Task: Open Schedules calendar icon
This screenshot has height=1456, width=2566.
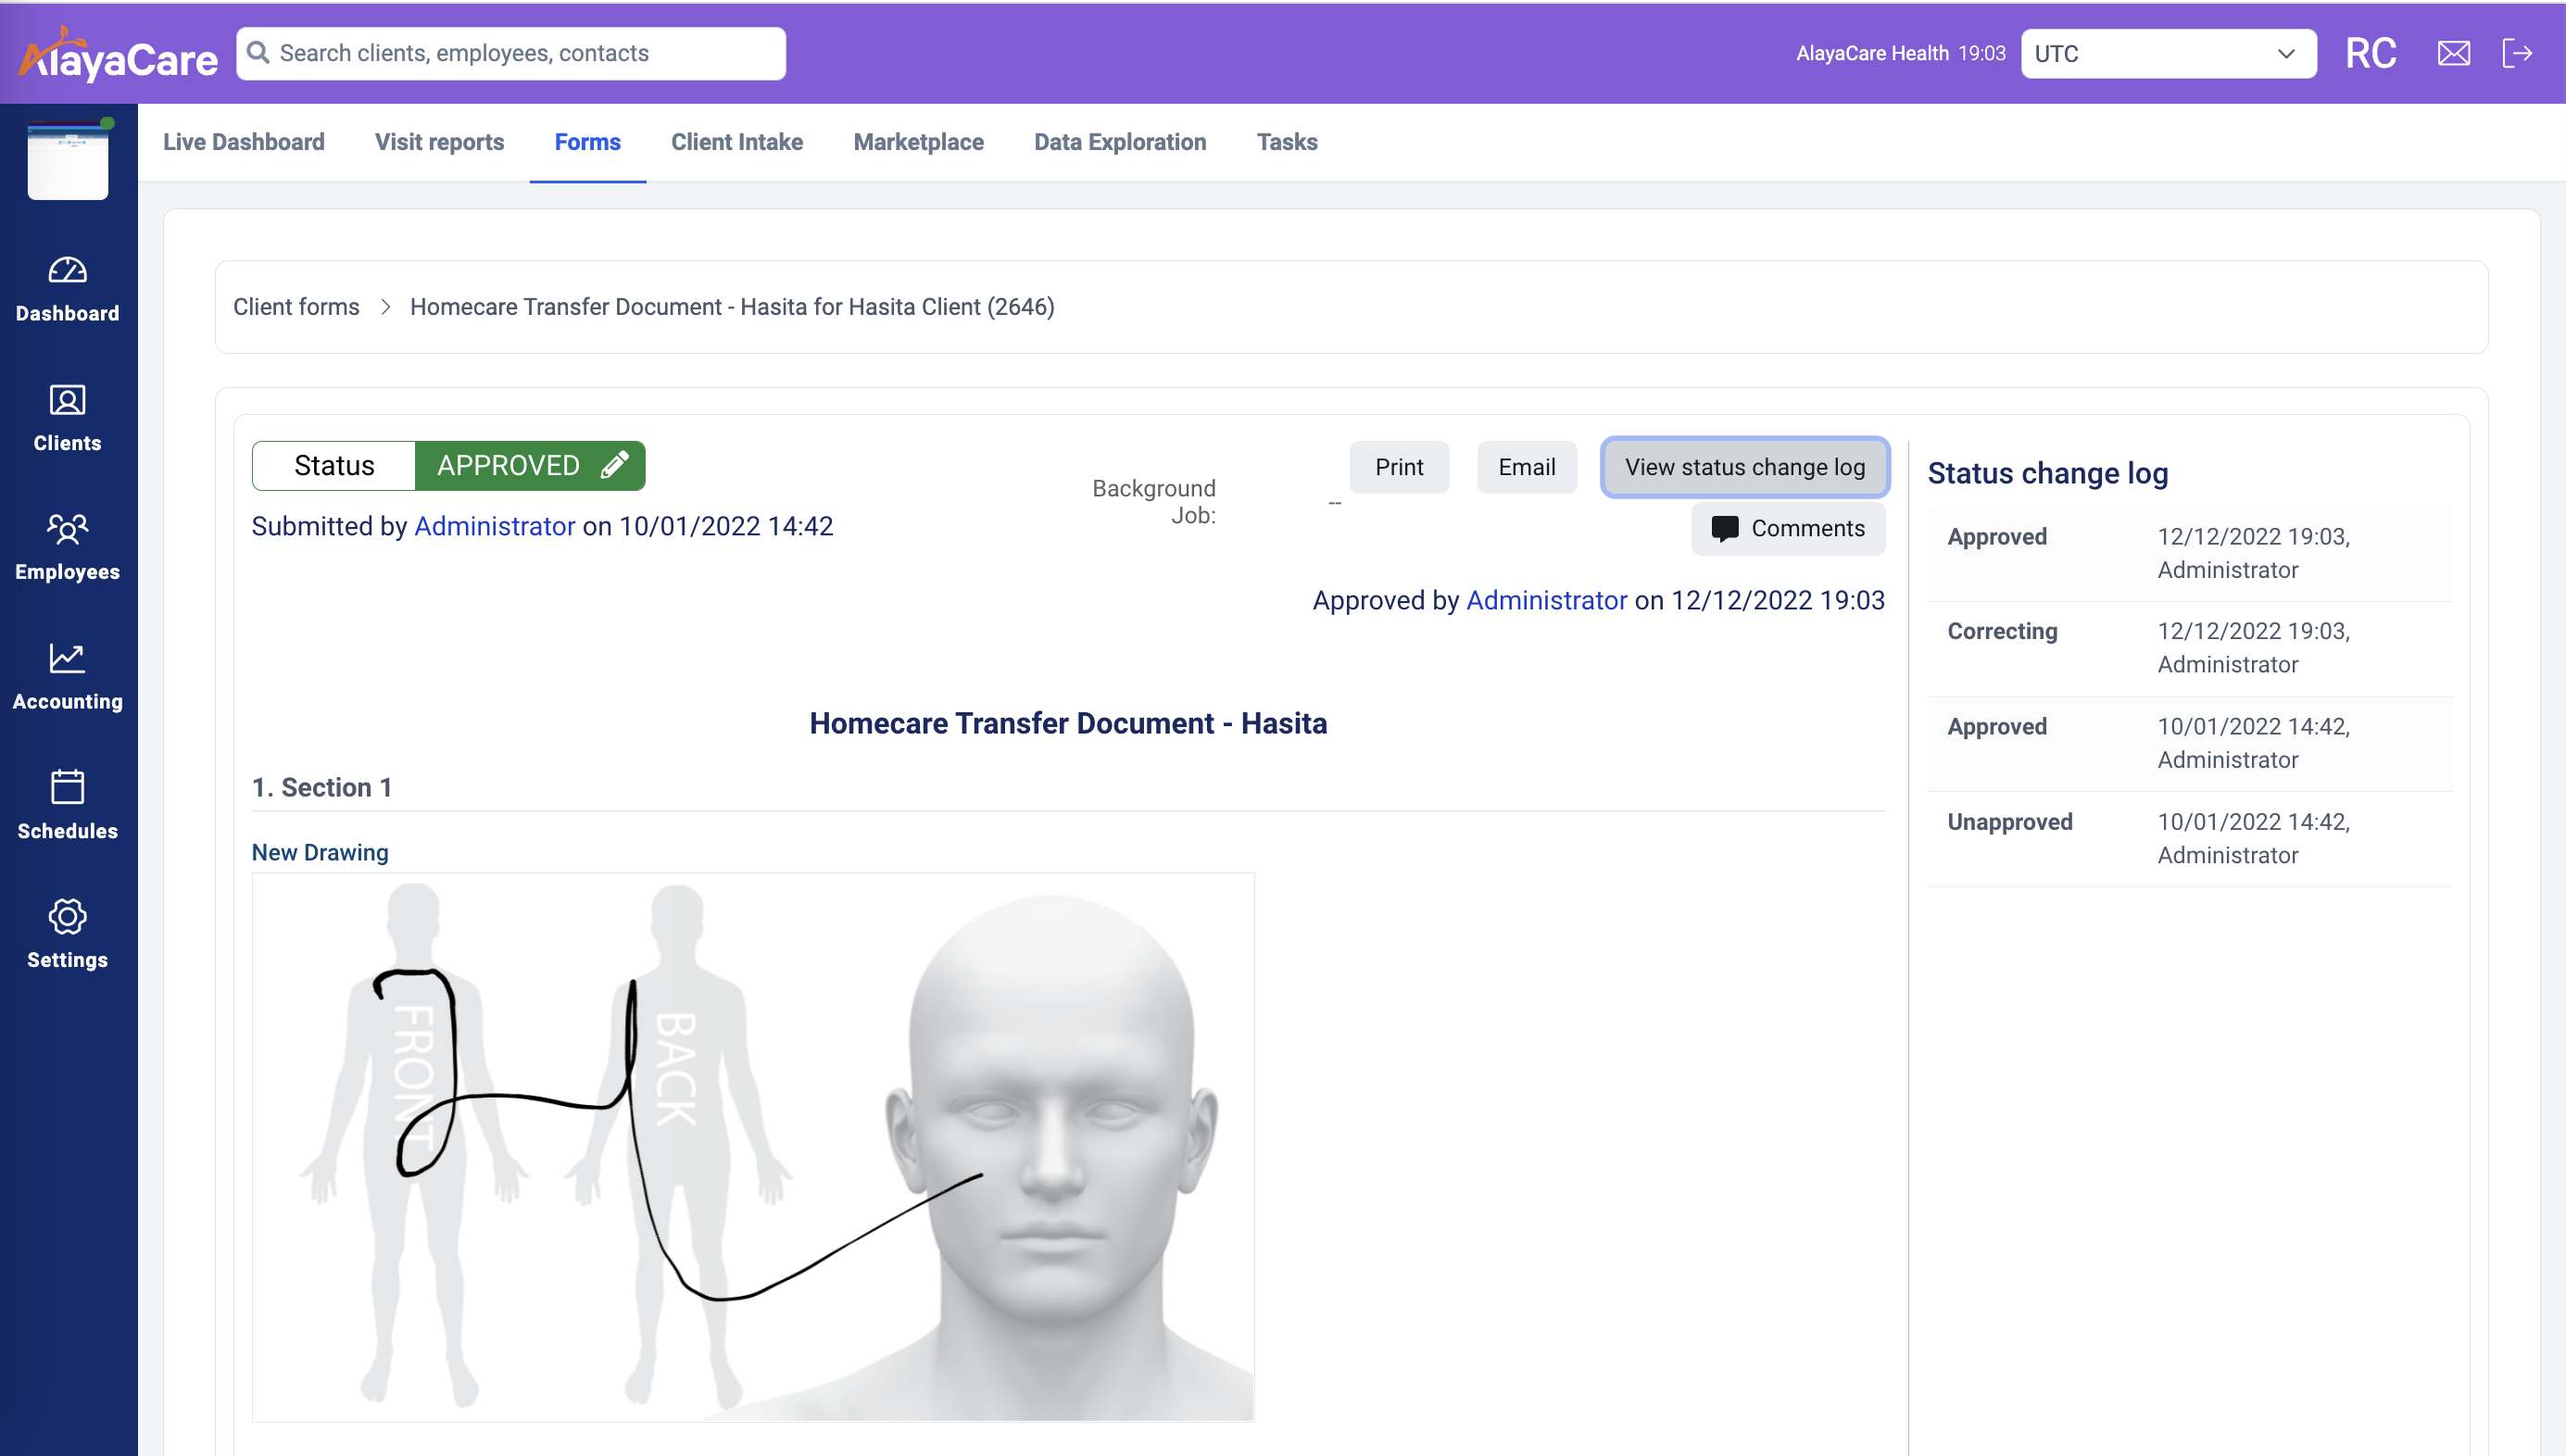Action: pos(67,788)
